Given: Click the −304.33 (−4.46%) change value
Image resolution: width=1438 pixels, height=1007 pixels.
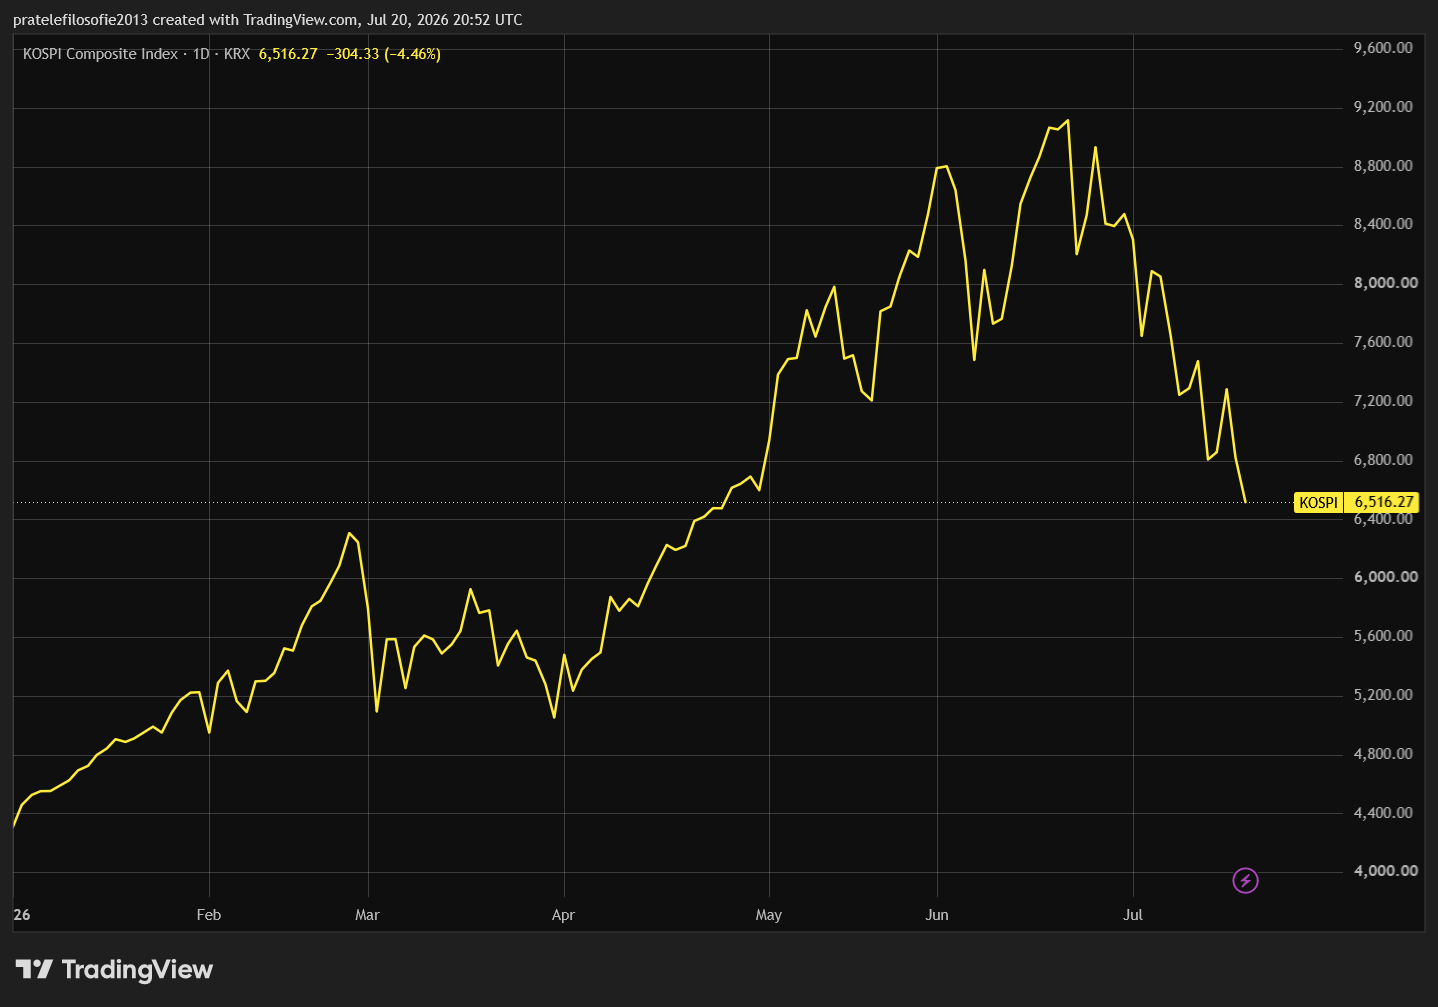Looking at the screenshot, I should point(384,54).
